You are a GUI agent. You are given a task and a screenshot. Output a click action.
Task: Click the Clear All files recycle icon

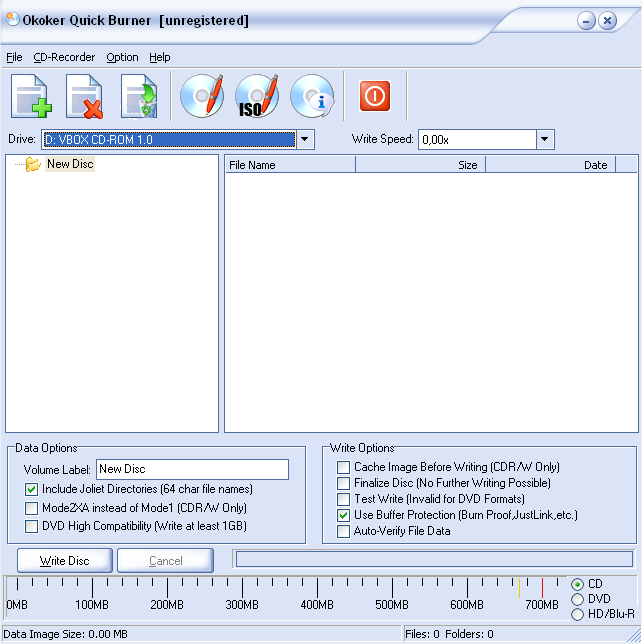pos(139,97)
